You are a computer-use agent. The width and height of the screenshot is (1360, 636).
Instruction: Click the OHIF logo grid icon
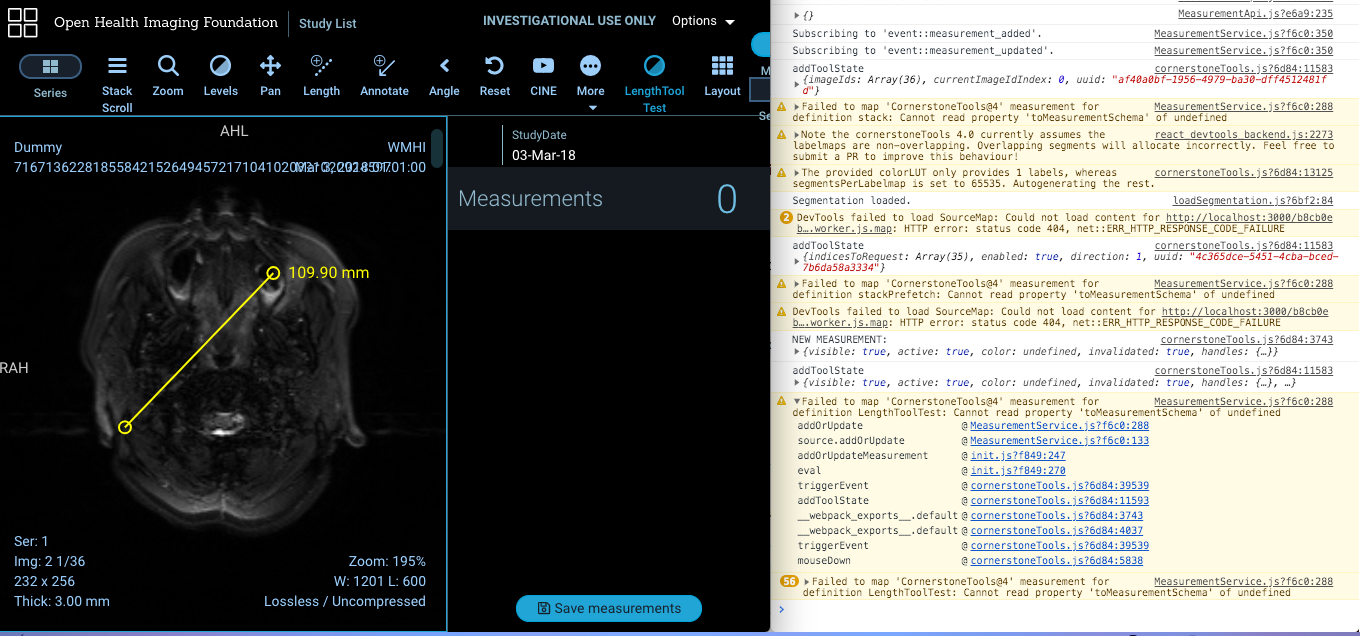pos(23,23)
